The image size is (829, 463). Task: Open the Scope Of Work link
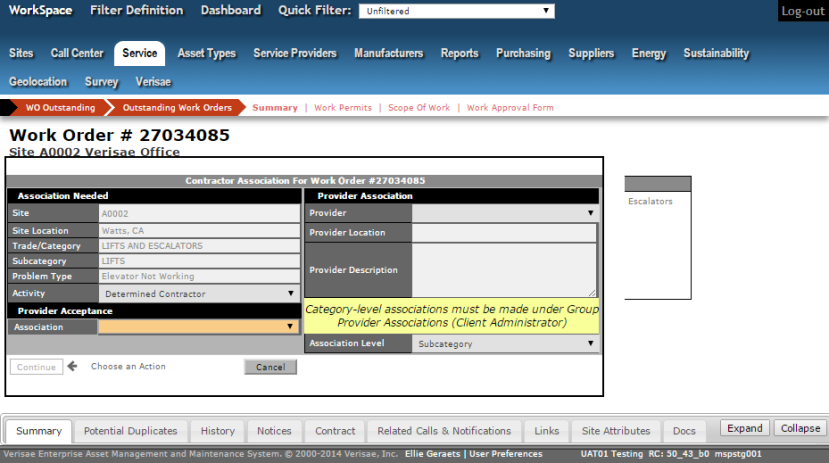coord(419,108)
